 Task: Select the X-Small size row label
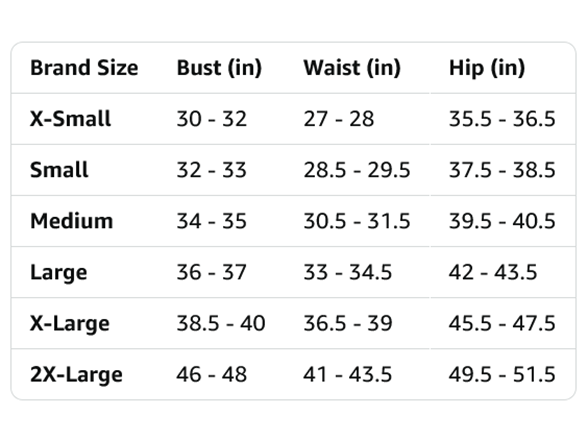click(70, 119)
